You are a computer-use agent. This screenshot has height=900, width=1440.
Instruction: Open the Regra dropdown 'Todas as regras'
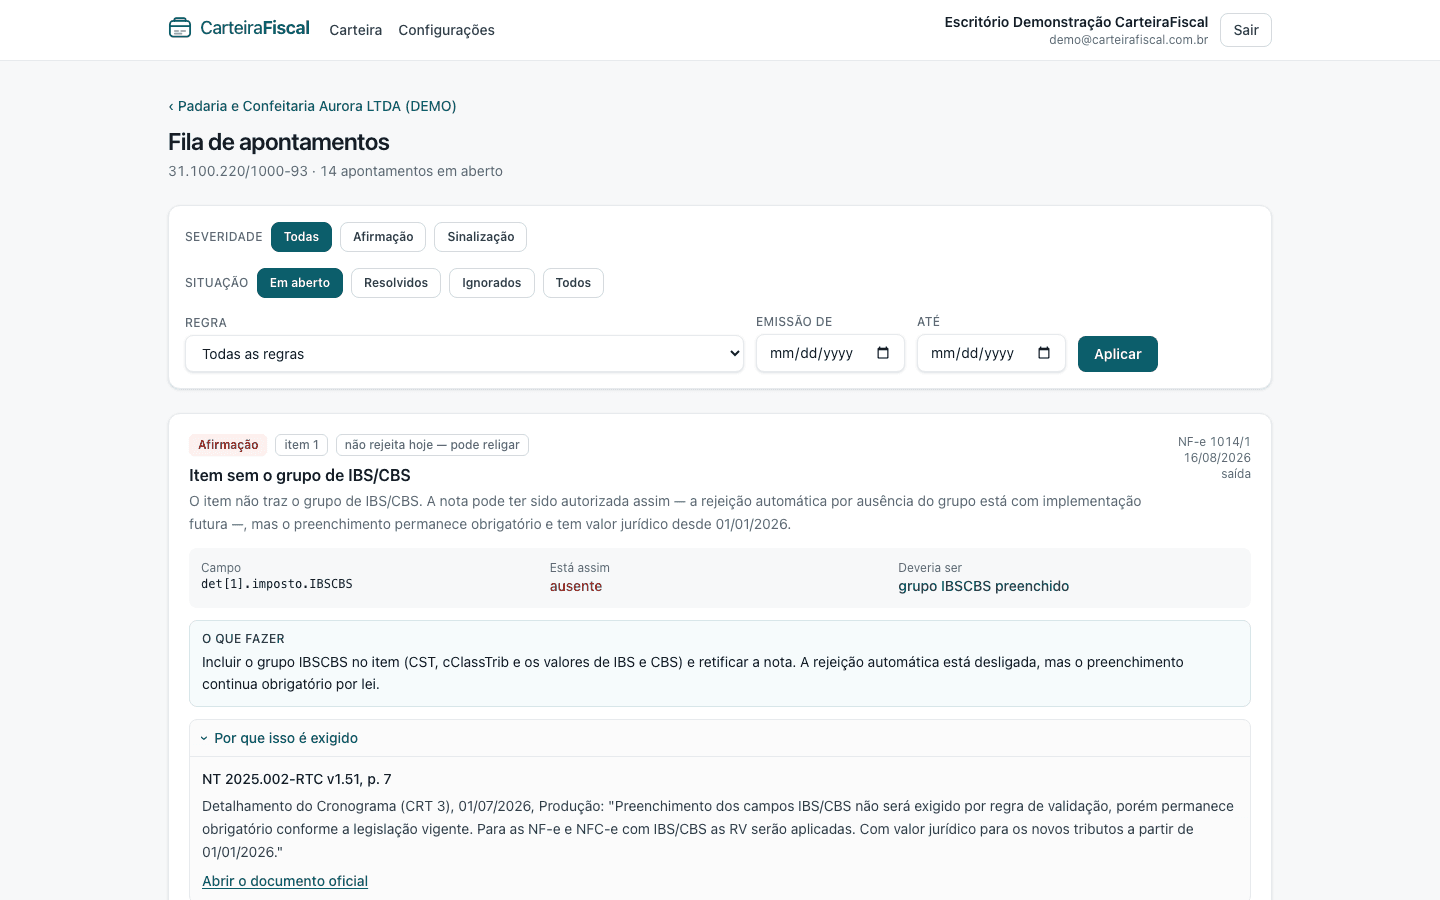464,354
